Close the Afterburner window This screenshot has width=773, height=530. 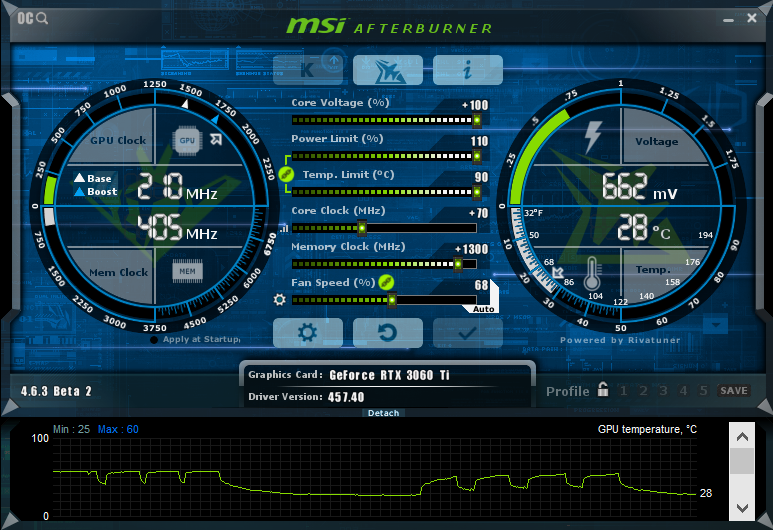(752, 18)
